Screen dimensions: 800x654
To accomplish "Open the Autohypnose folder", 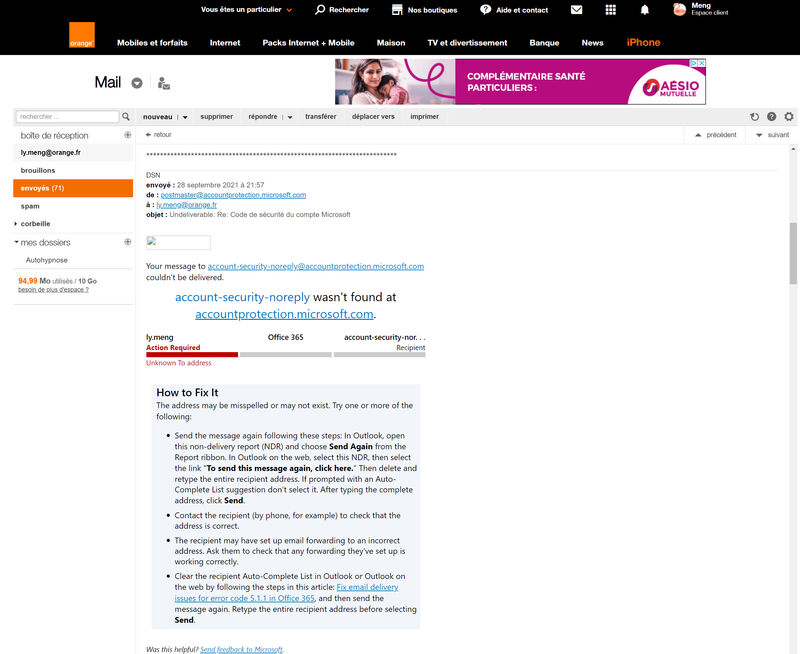I will 46,260.
